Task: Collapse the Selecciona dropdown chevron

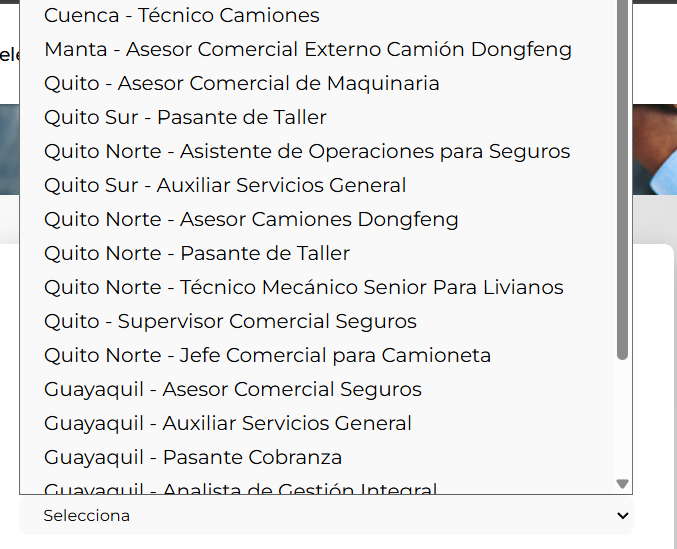Action: [623, 516]
